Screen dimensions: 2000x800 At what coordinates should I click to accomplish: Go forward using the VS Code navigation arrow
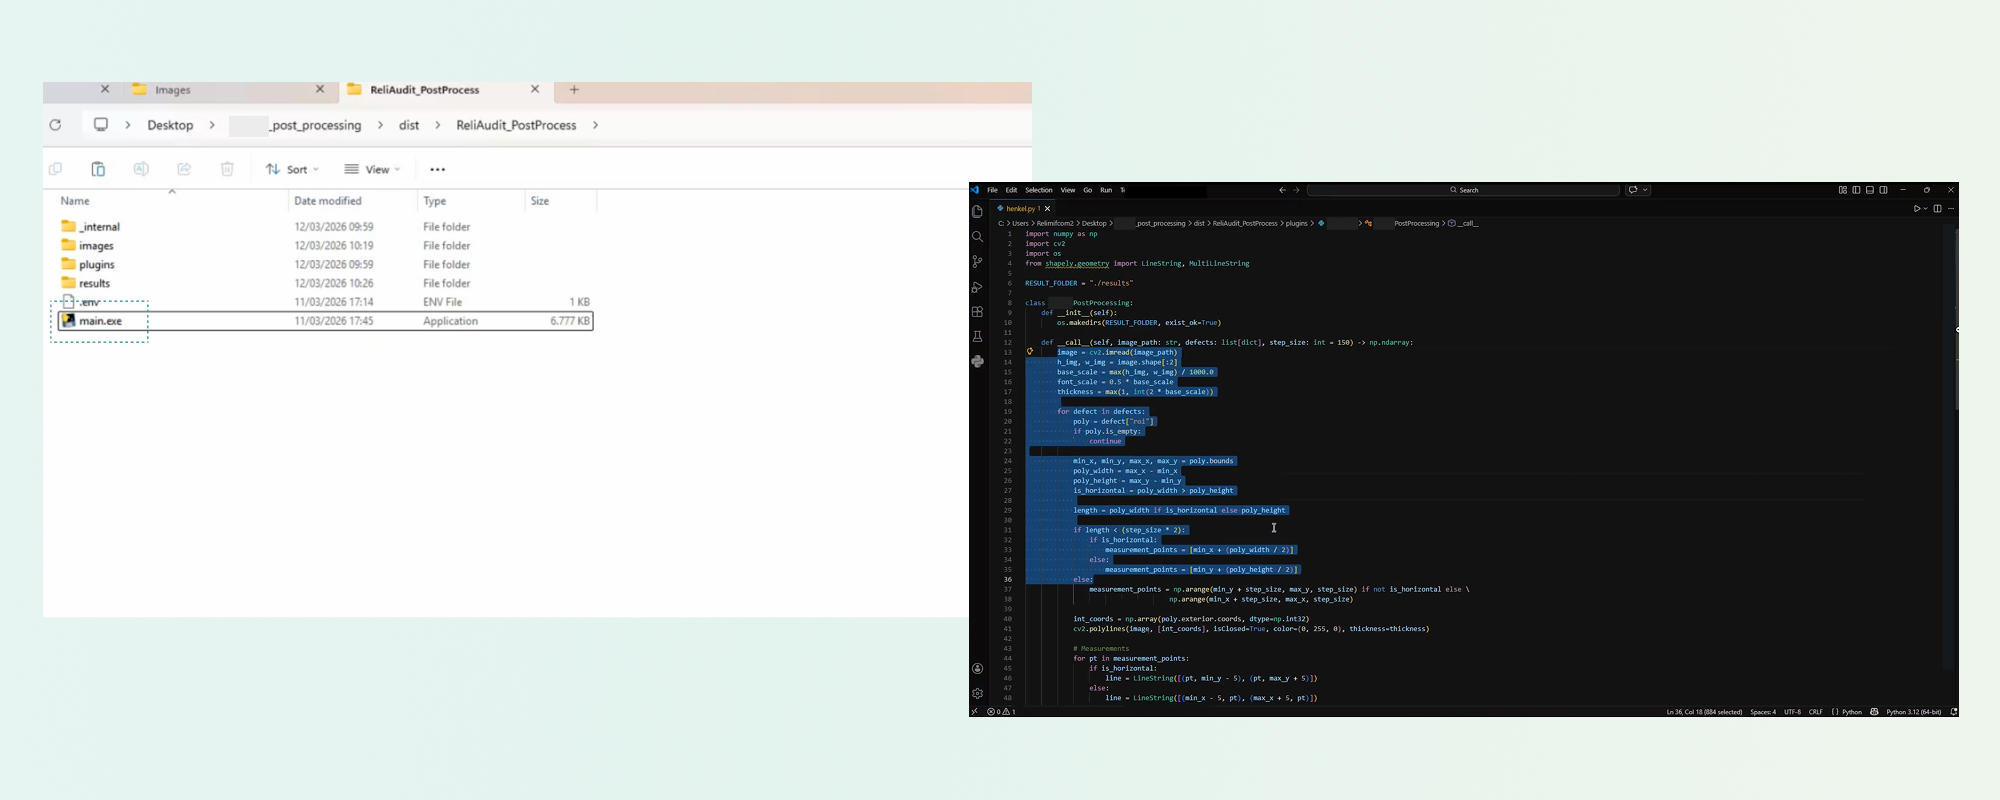pyautogui.click(x=1296, y=190)
